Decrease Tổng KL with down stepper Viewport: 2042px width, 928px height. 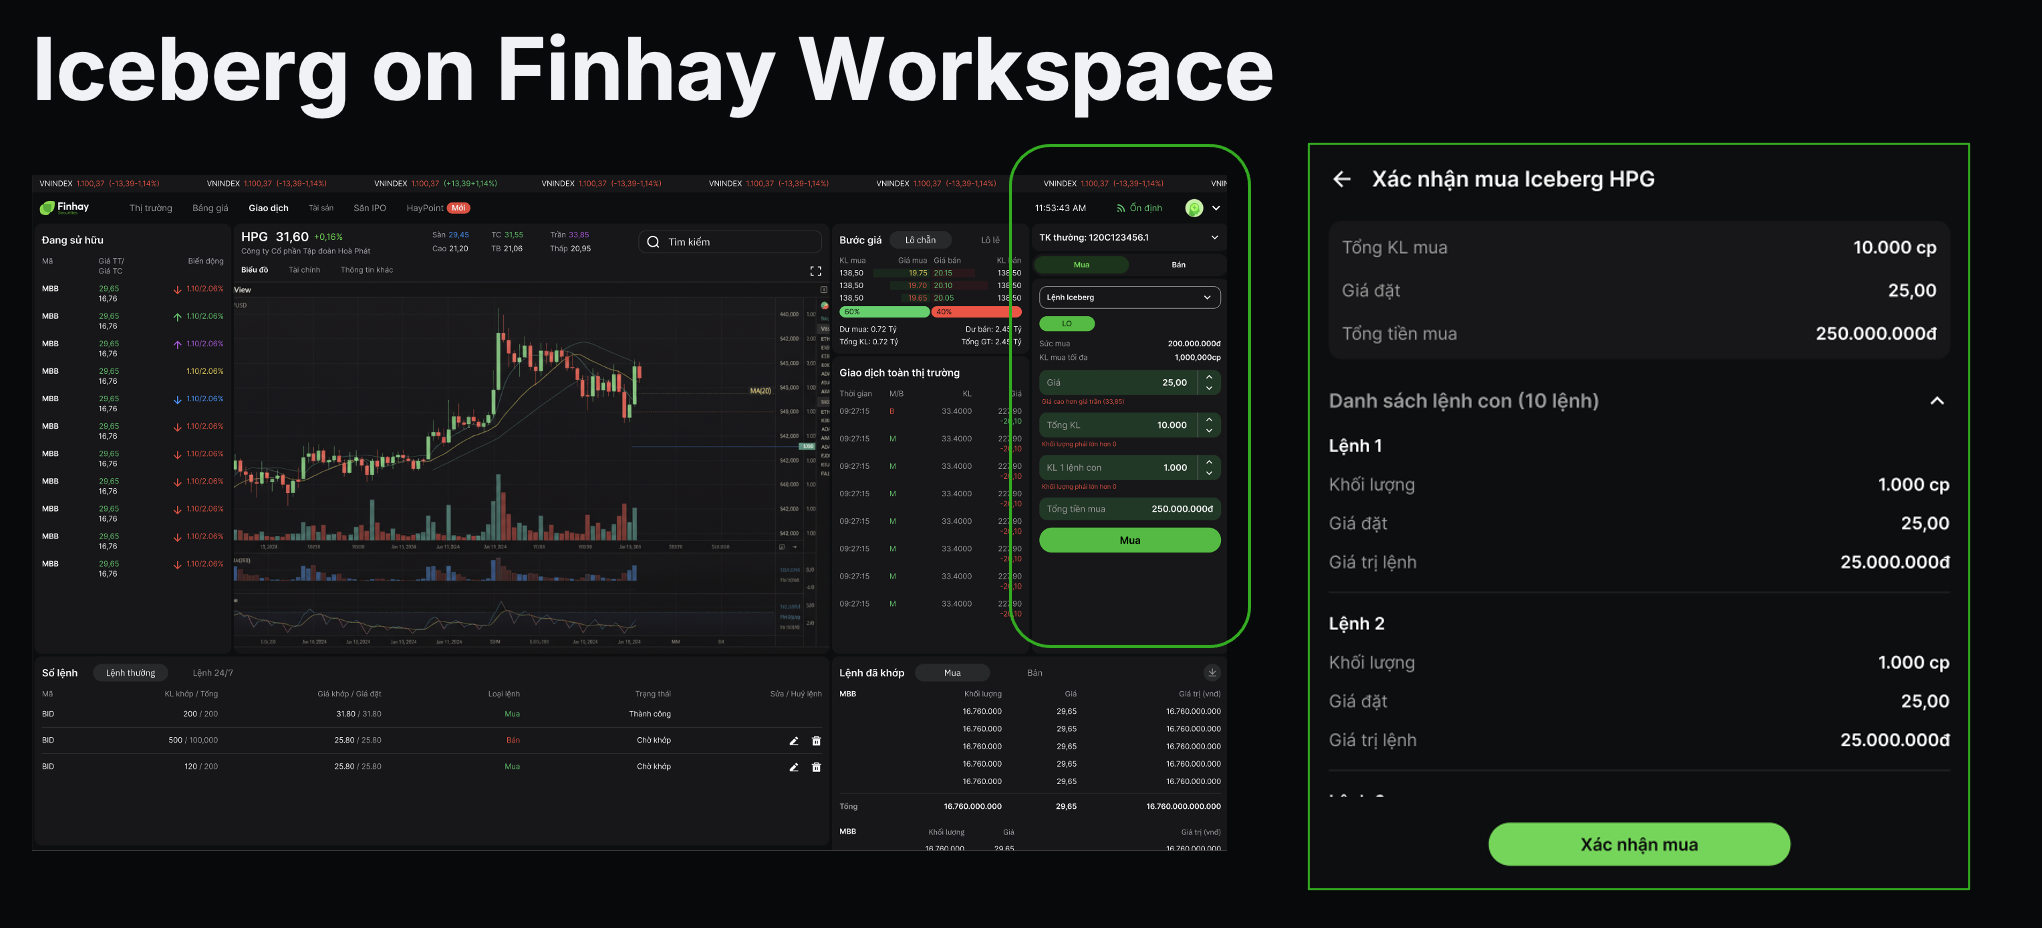point(1209,431)
